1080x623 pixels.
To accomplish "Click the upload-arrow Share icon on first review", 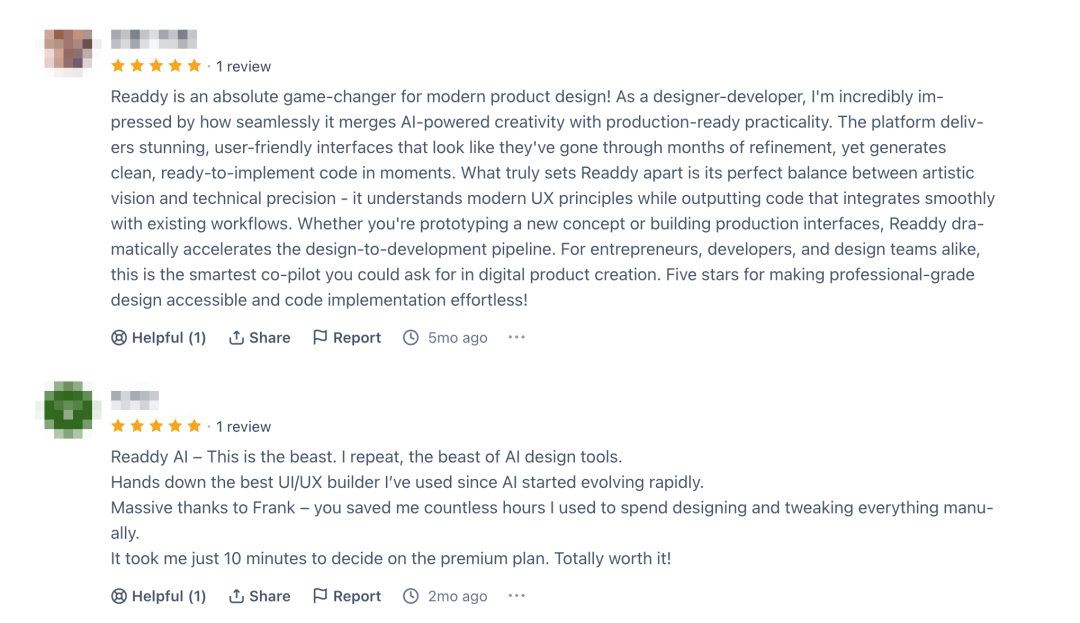I will point(236,337).
